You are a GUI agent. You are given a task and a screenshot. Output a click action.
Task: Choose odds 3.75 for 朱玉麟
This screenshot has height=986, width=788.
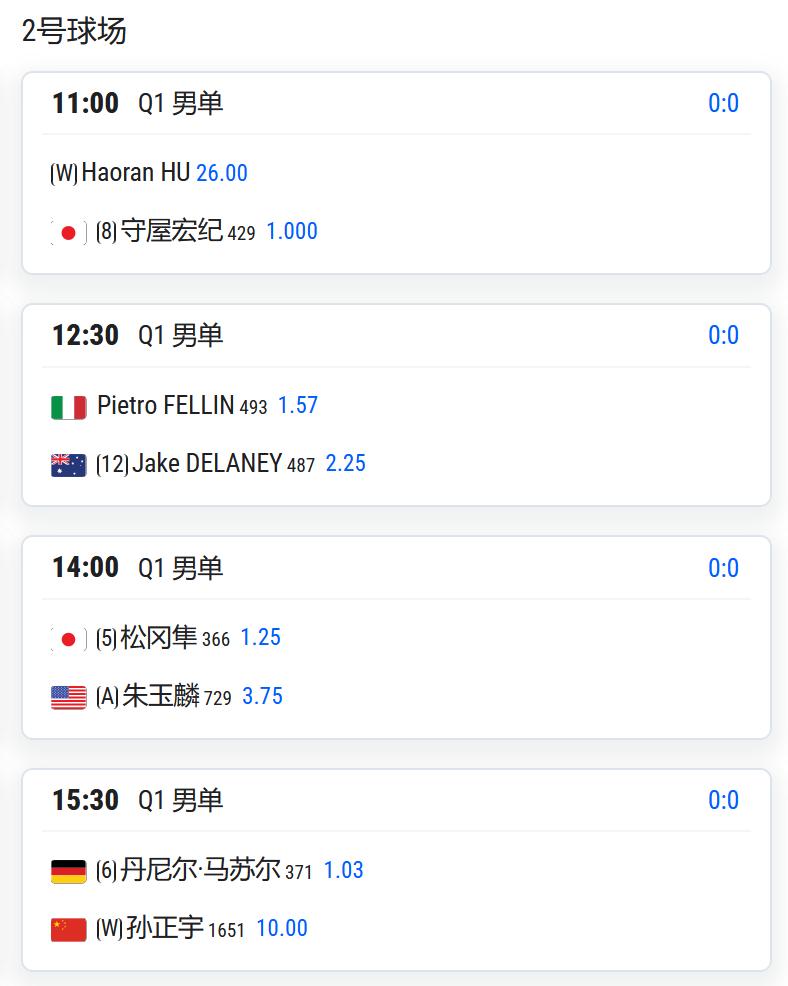tap(262, 696)
